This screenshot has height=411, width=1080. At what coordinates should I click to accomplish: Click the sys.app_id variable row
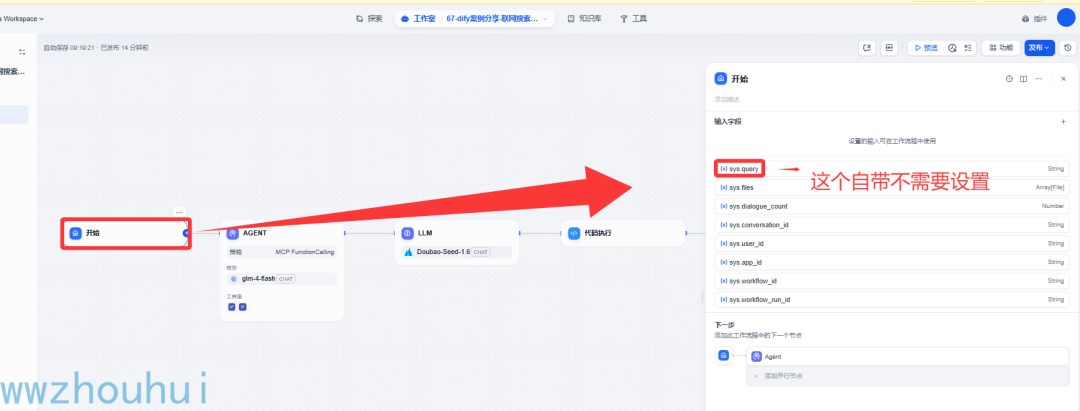pyautogui.click(x=892, y=262)
